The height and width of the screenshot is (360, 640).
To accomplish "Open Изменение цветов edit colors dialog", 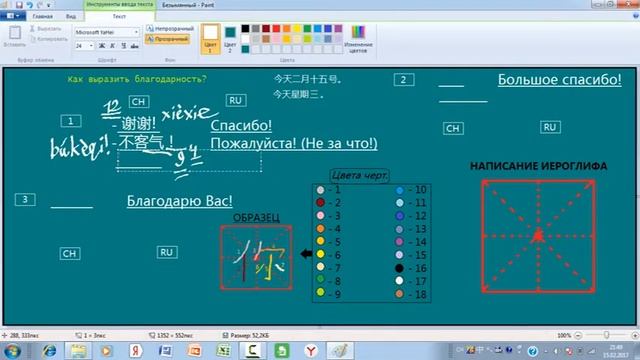I will pos(358,39).
